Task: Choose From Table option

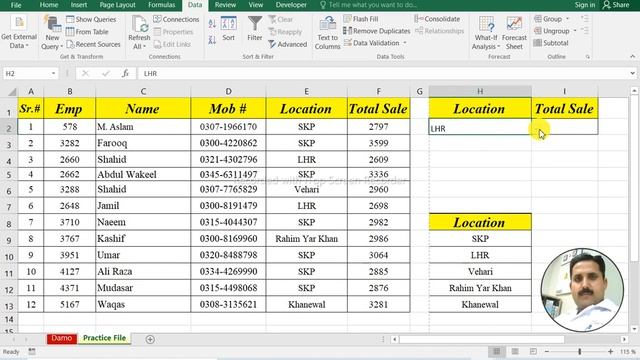Action: tap(87, 31)
